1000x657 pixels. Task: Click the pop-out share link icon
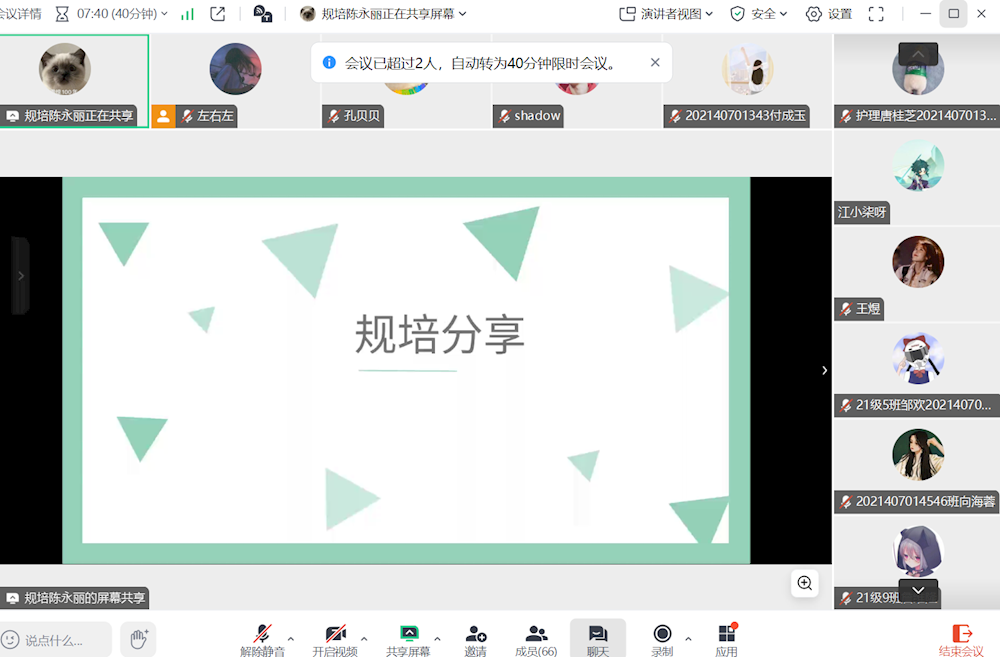pos(217,14)
